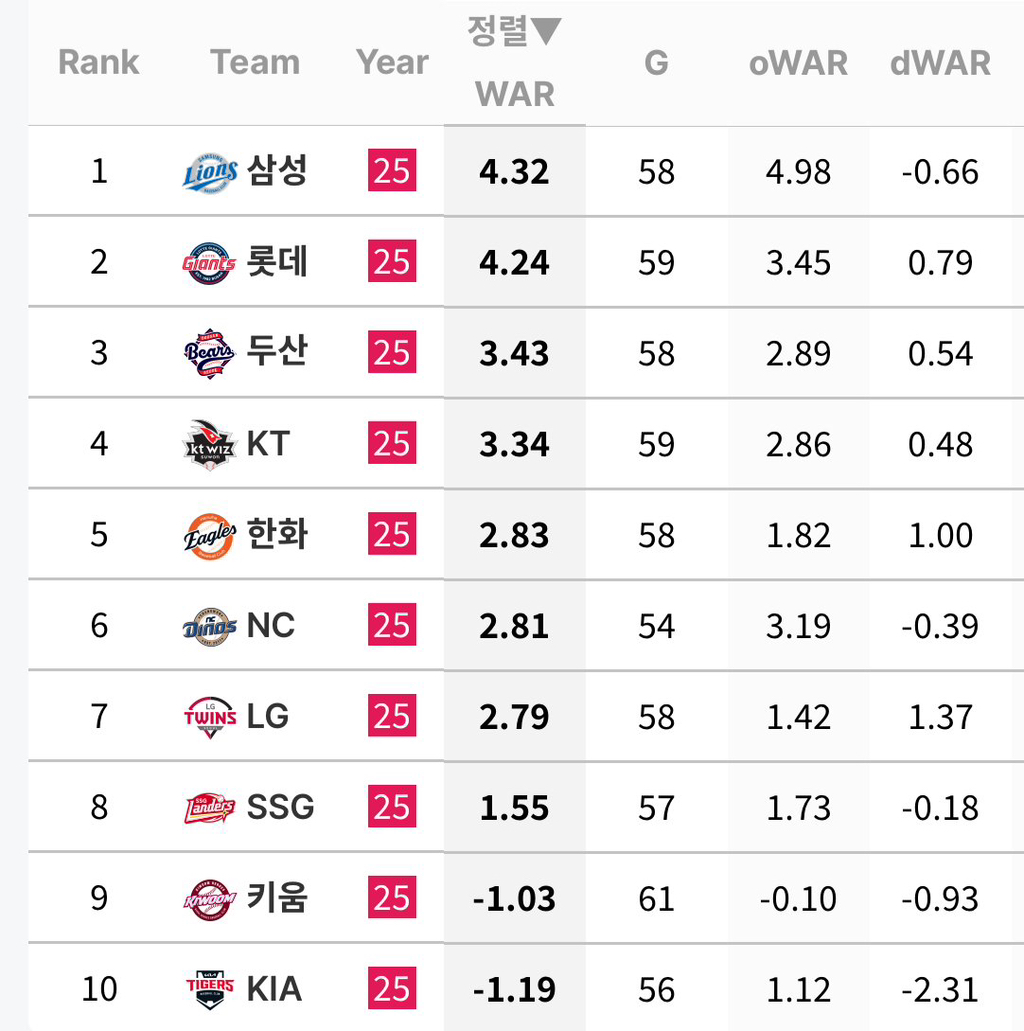This screenshot has width=1024, height=1031.
Task: Open the 삼성 team name link
Action: (x=277, y=171)
